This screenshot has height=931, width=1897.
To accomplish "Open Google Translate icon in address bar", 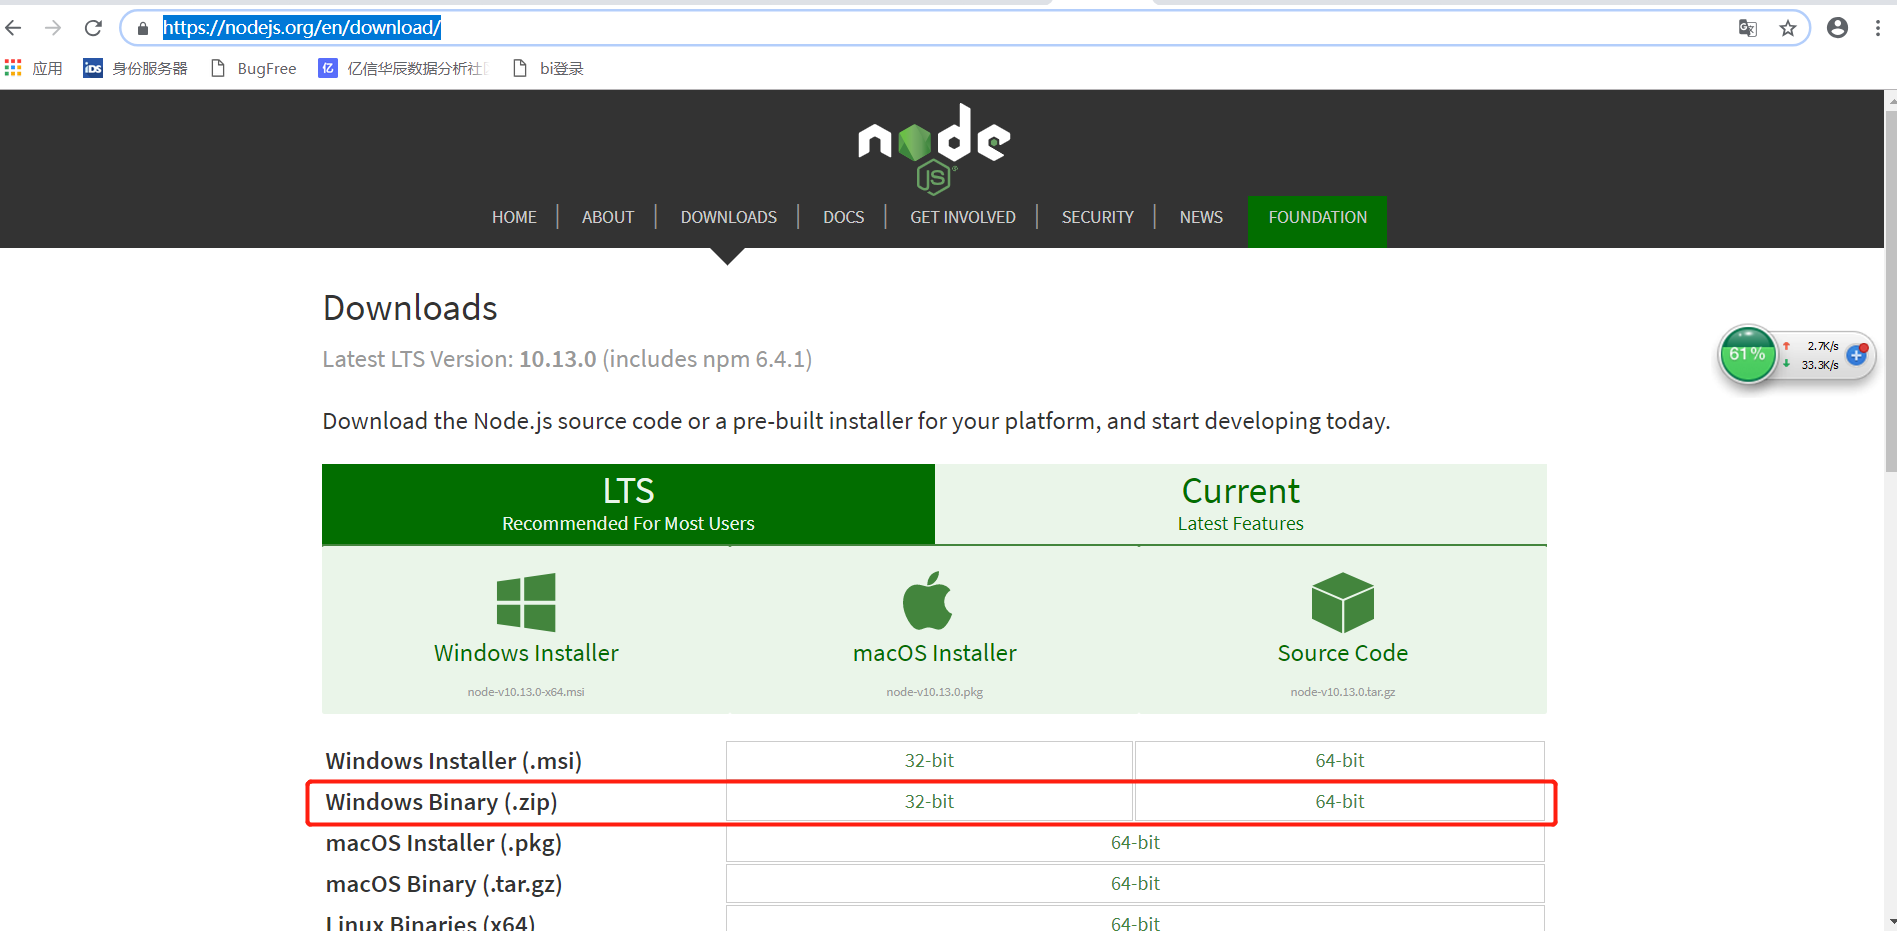I will (1747, 28).
